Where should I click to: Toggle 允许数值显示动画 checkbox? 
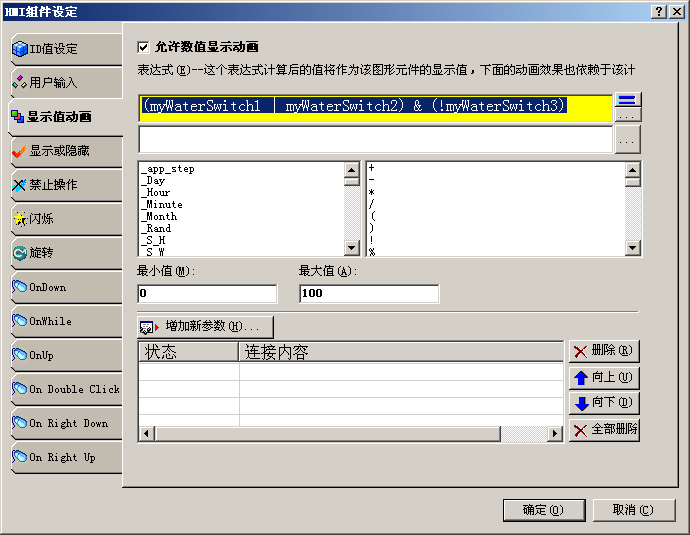(x=143, y=47)
